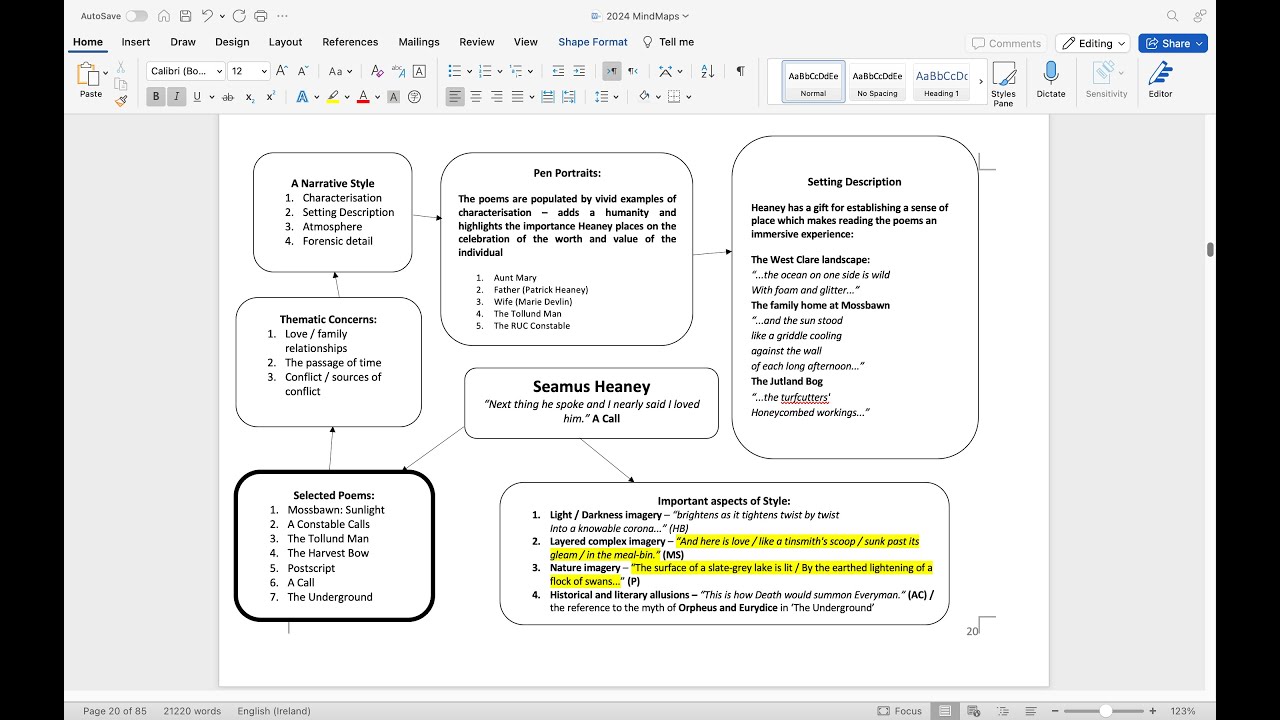This screenshot has height=720, width=1280.
Task: Undo the last action
Action: tap(207, 16)
